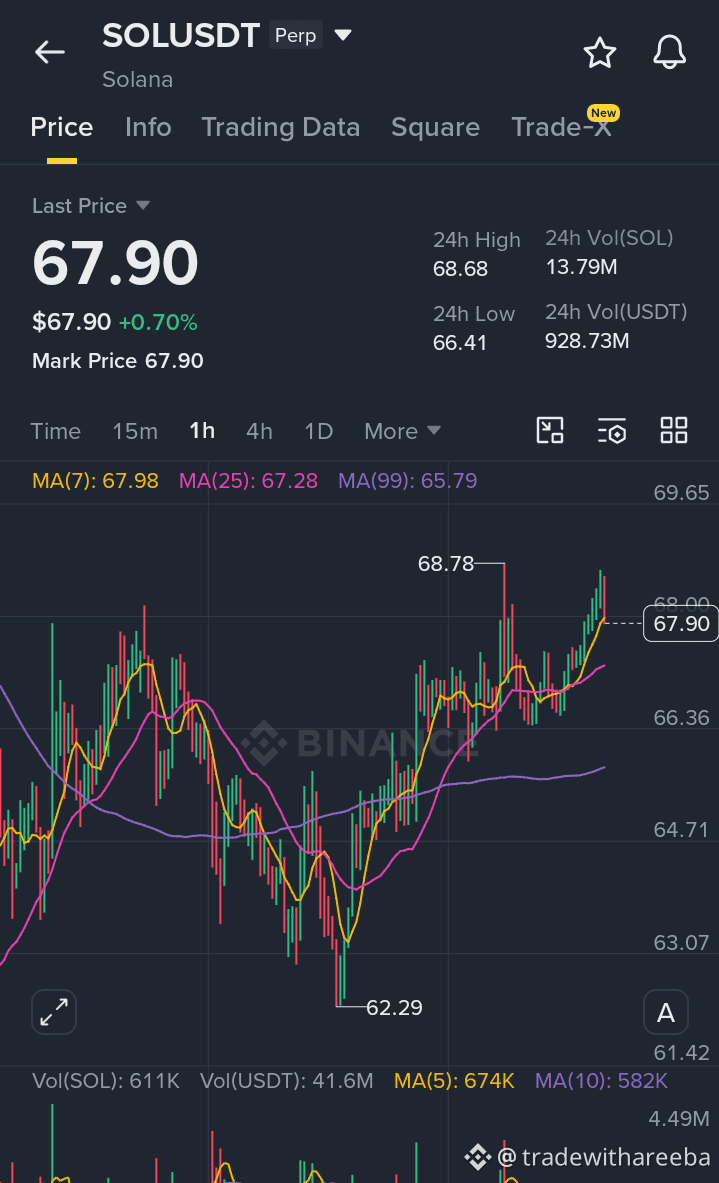719x1183 pixels.
Task: Tap the Perp contract badge
Action: click(x=296, y=35)
